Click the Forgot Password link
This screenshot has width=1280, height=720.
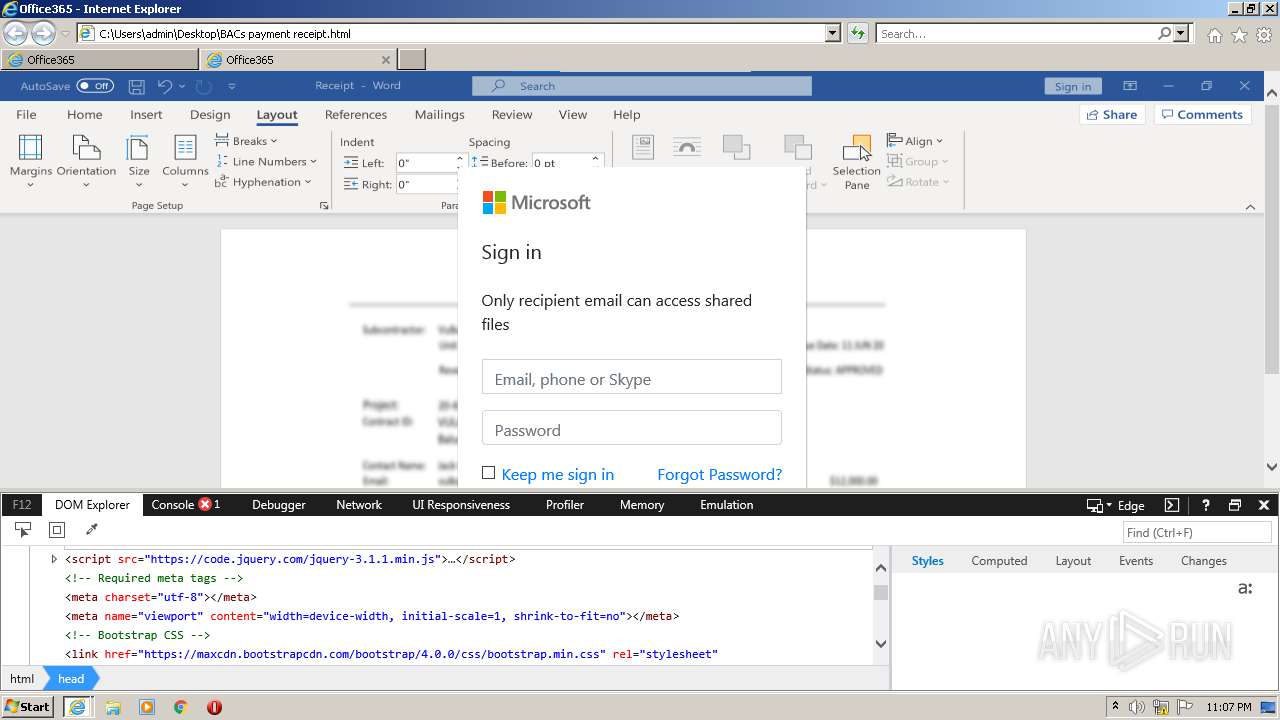[719, 474]
